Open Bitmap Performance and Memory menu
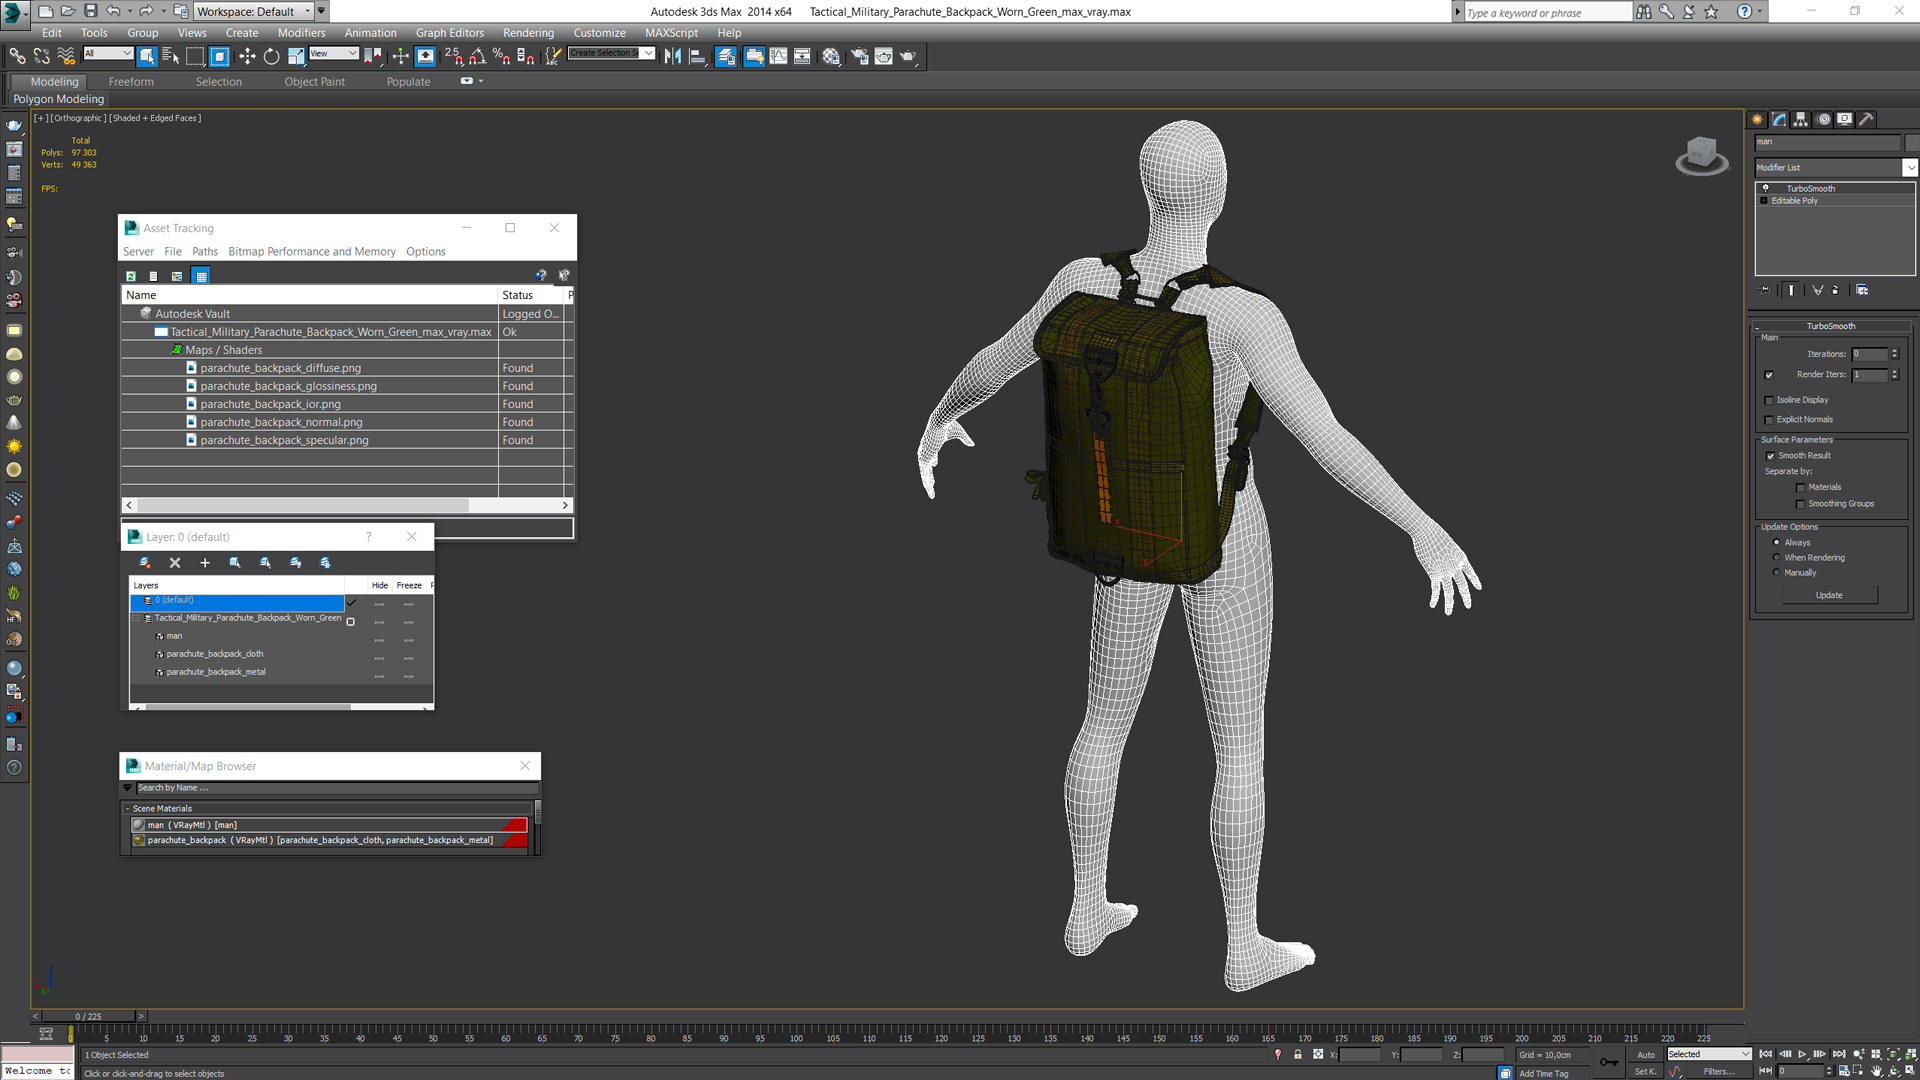This screenshot has height=1080, width=1920. (x=311, y=252)
